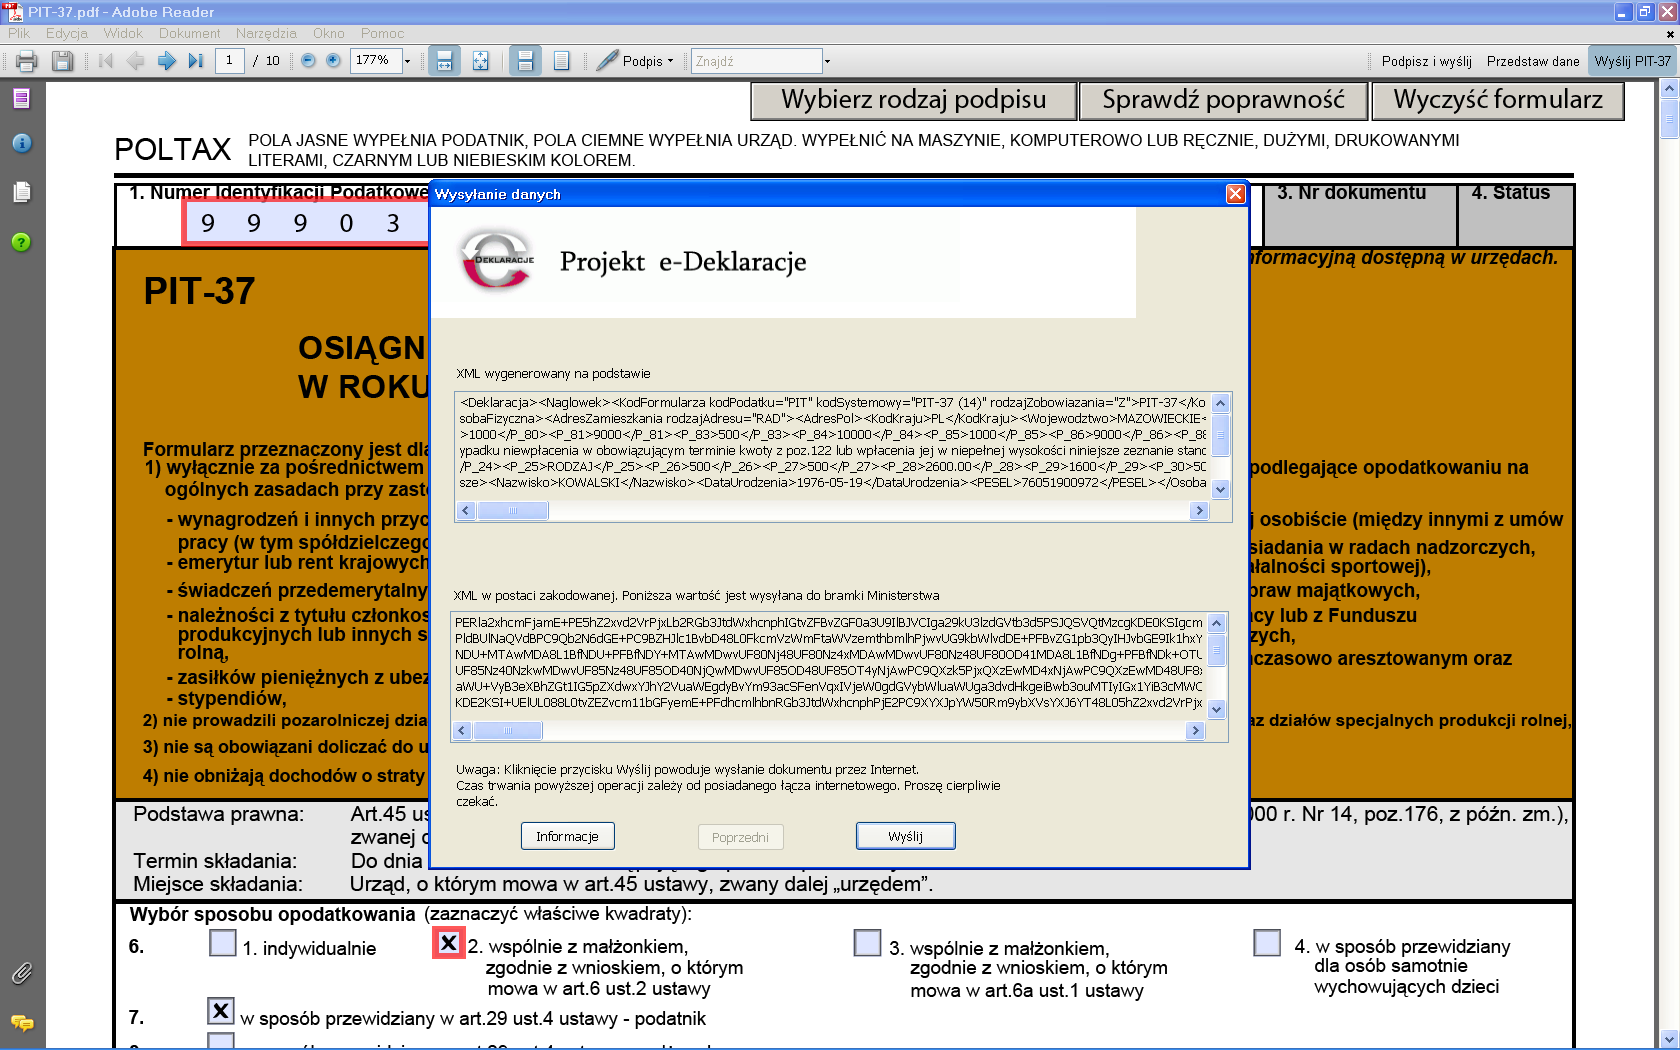The image size is (1680, 1050).
Task: Open the pages panel sidebar icon
Action: click(22, 191)
